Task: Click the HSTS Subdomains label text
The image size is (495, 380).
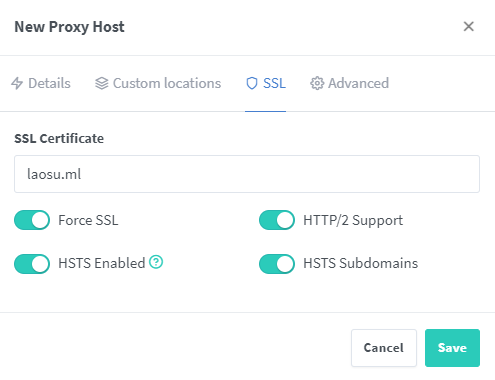Action: coord(361,263)
